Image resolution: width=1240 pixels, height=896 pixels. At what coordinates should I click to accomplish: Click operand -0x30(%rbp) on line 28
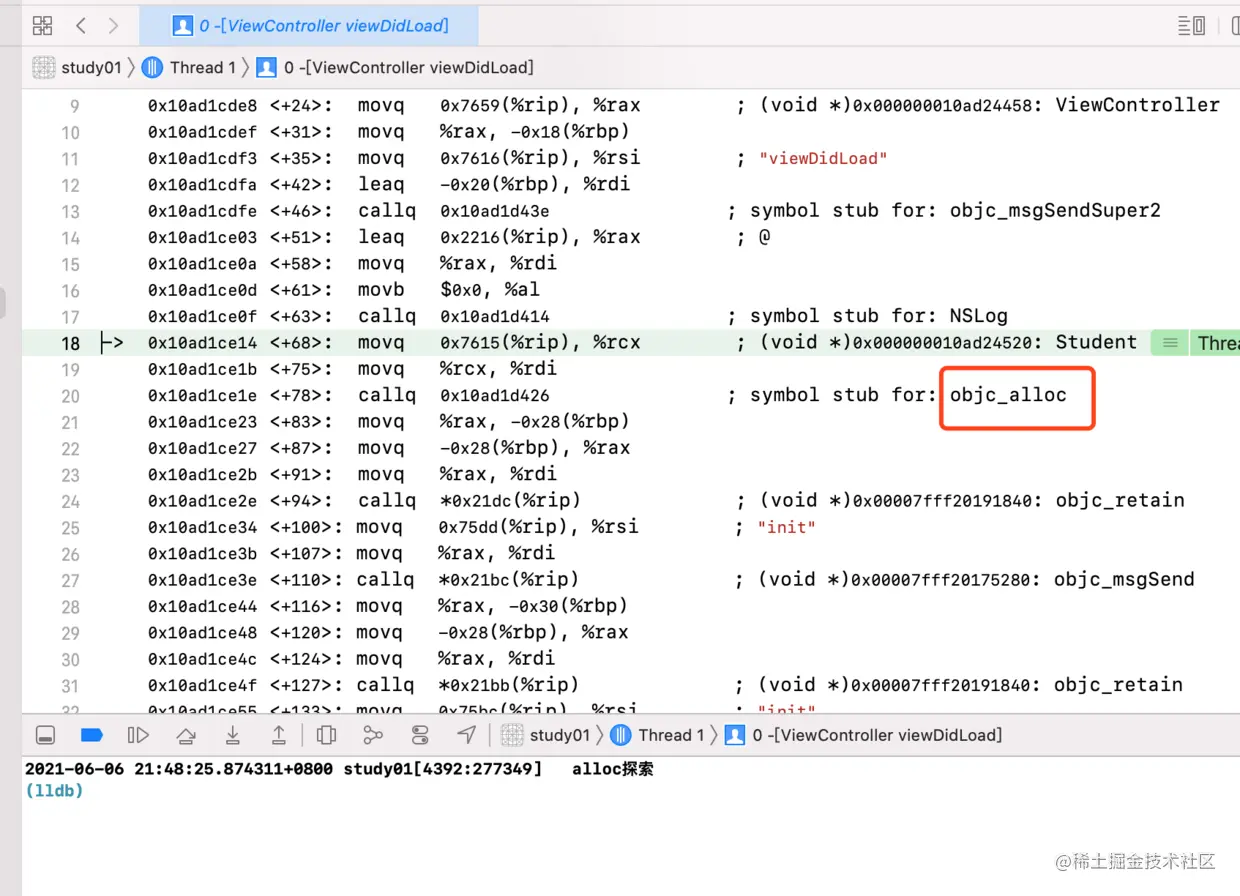click(x=569, y=606)
